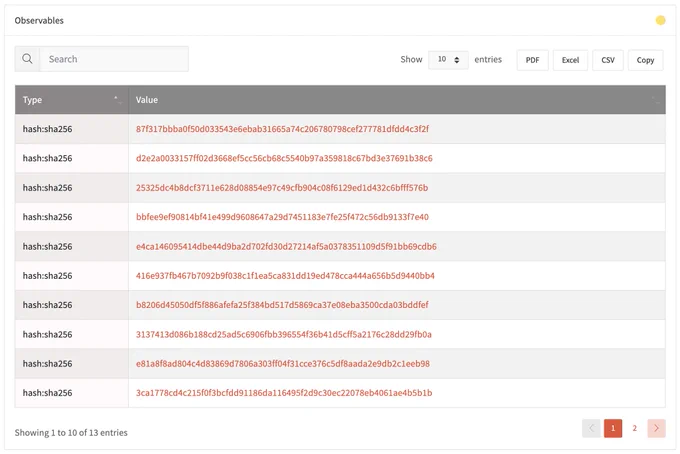The height and width of the screenshot is (454, 680).
Task: Click 'Showing 1 to 10 of 13 entries'
Action: point(71,433)
